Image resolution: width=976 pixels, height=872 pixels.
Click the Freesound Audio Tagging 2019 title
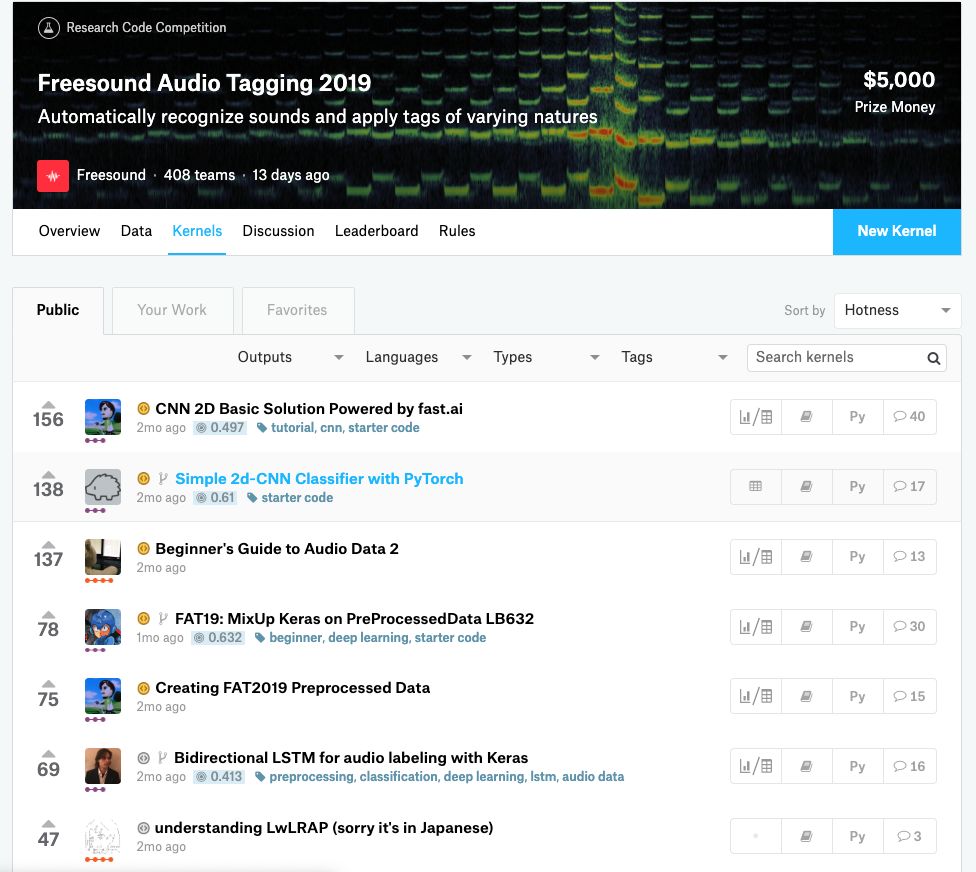coord(204,83)
